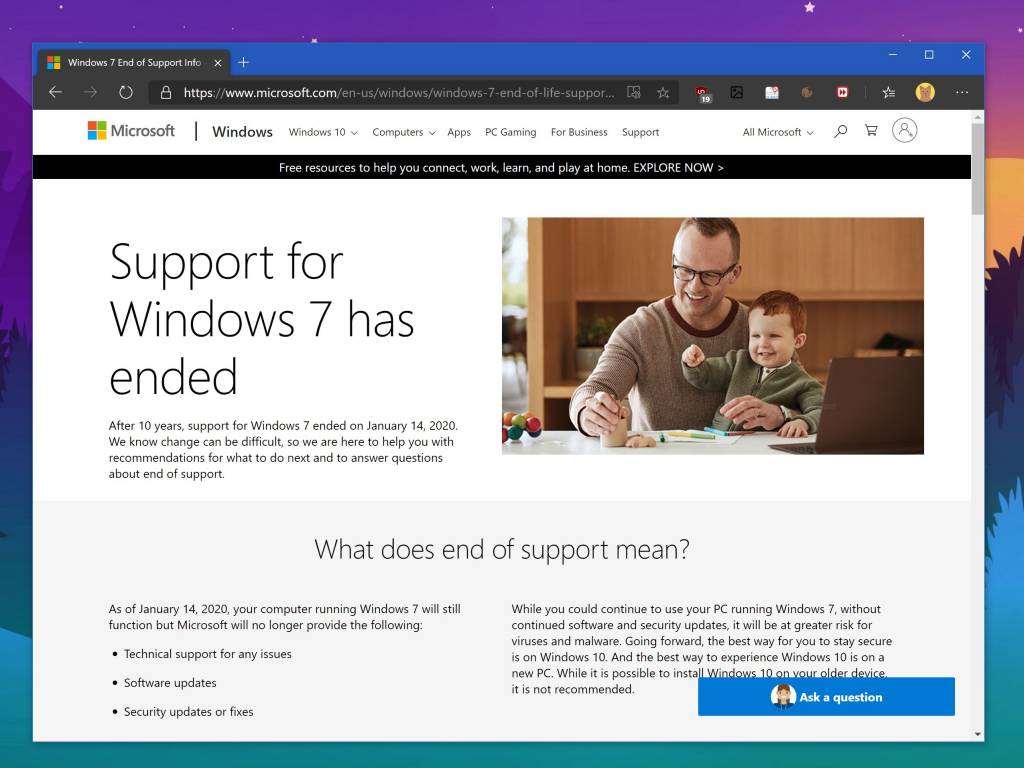Click the scrollbar down arrow

pyautogui.click(x=978, y=734)
